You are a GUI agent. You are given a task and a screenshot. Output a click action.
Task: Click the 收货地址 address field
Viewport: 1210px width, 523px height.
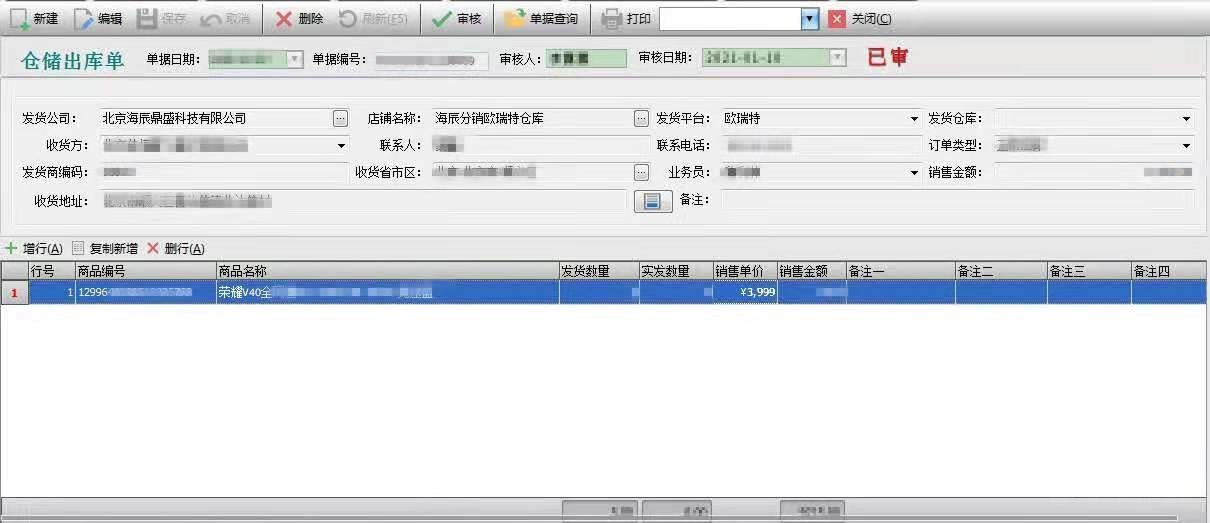(x=363, y=201)
